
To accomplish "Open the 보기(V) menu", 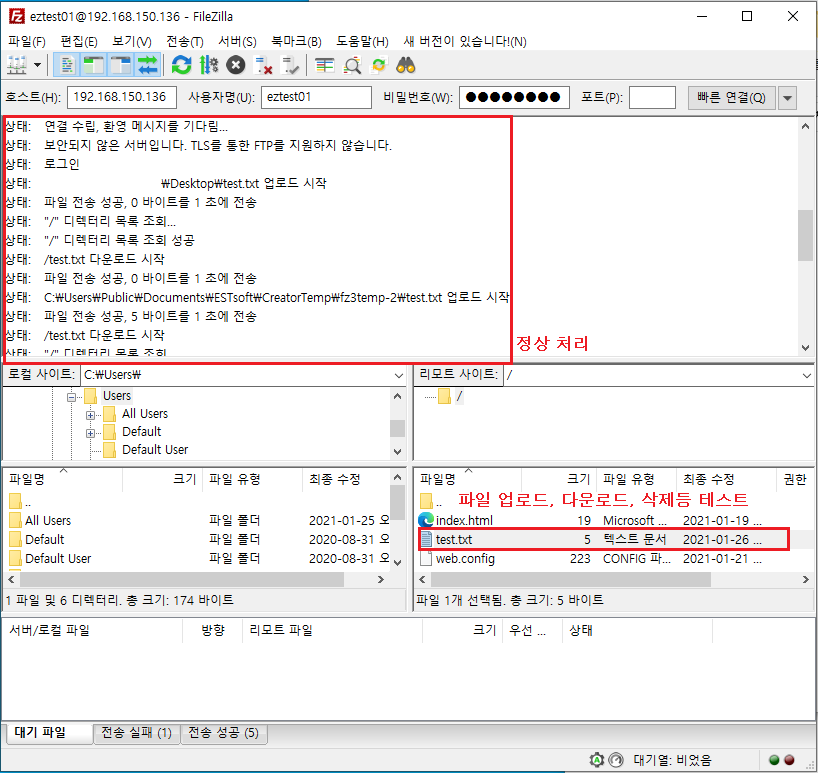I will click(x=131, y=42).
